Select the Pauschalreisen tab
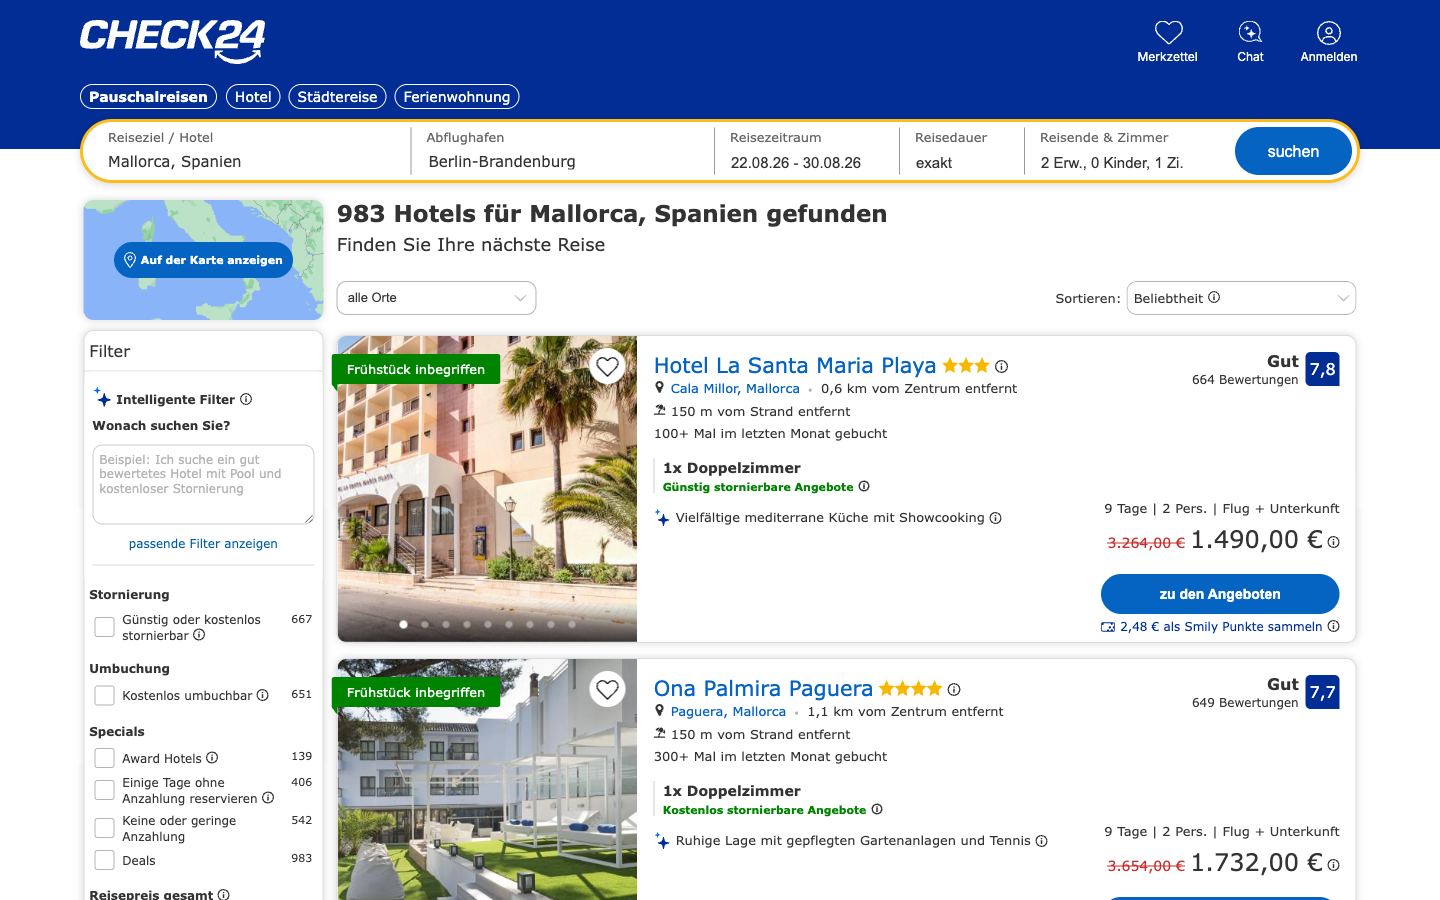Screen dimensions: 1440x900 coord(148,97)
